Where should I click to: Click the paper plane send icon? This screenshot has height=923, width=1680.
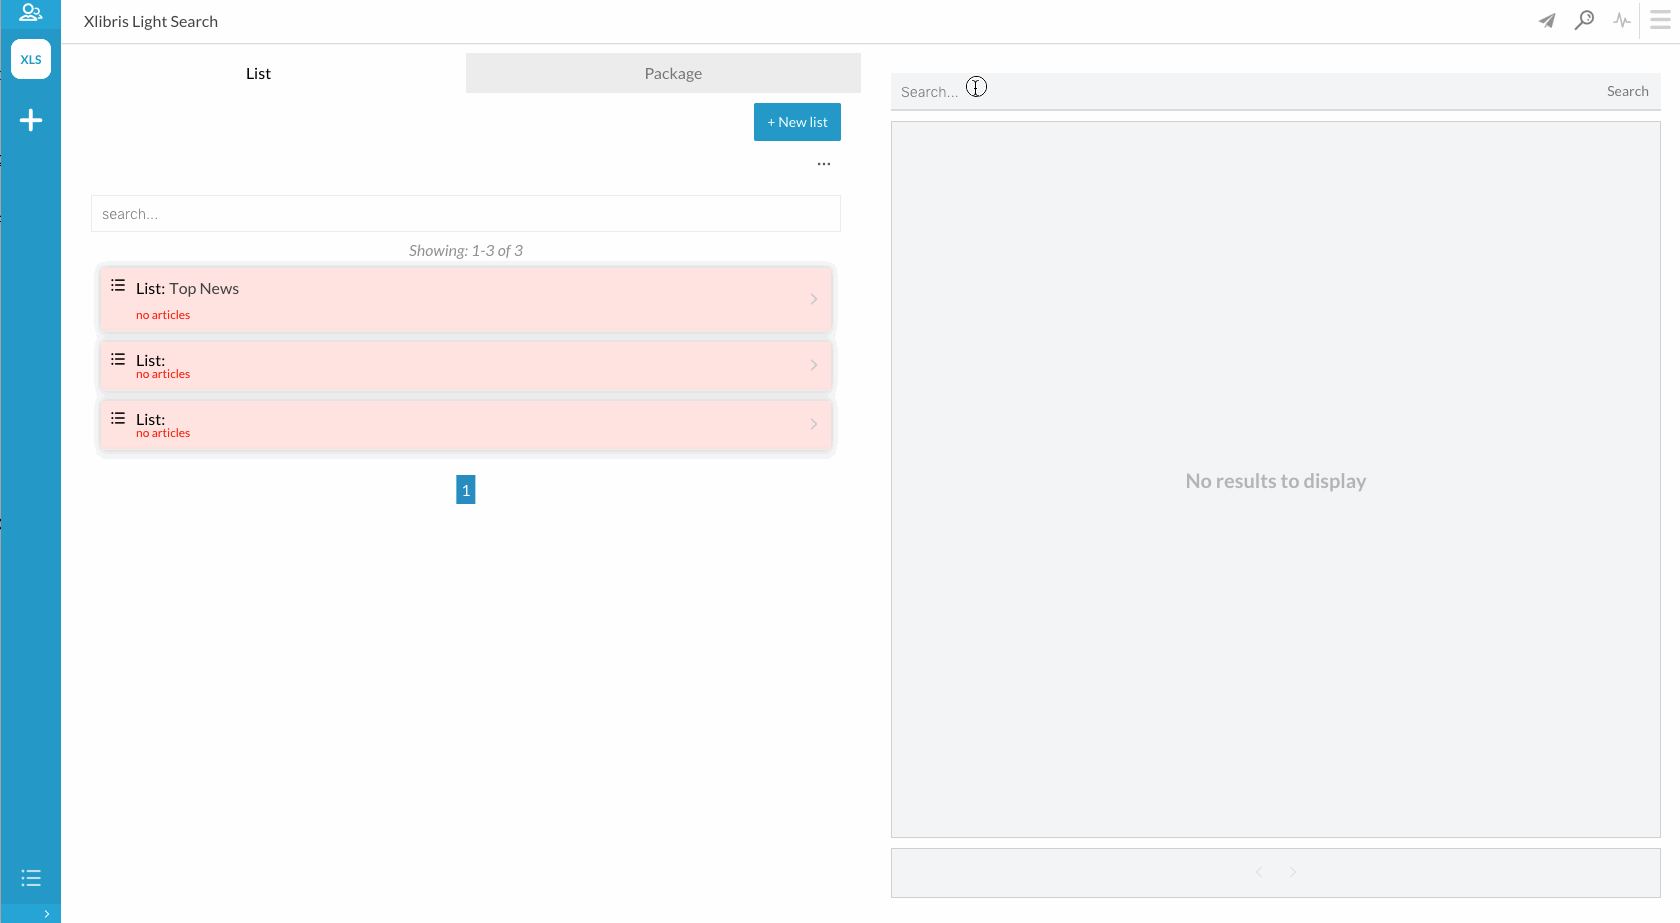pos(1547,21)
